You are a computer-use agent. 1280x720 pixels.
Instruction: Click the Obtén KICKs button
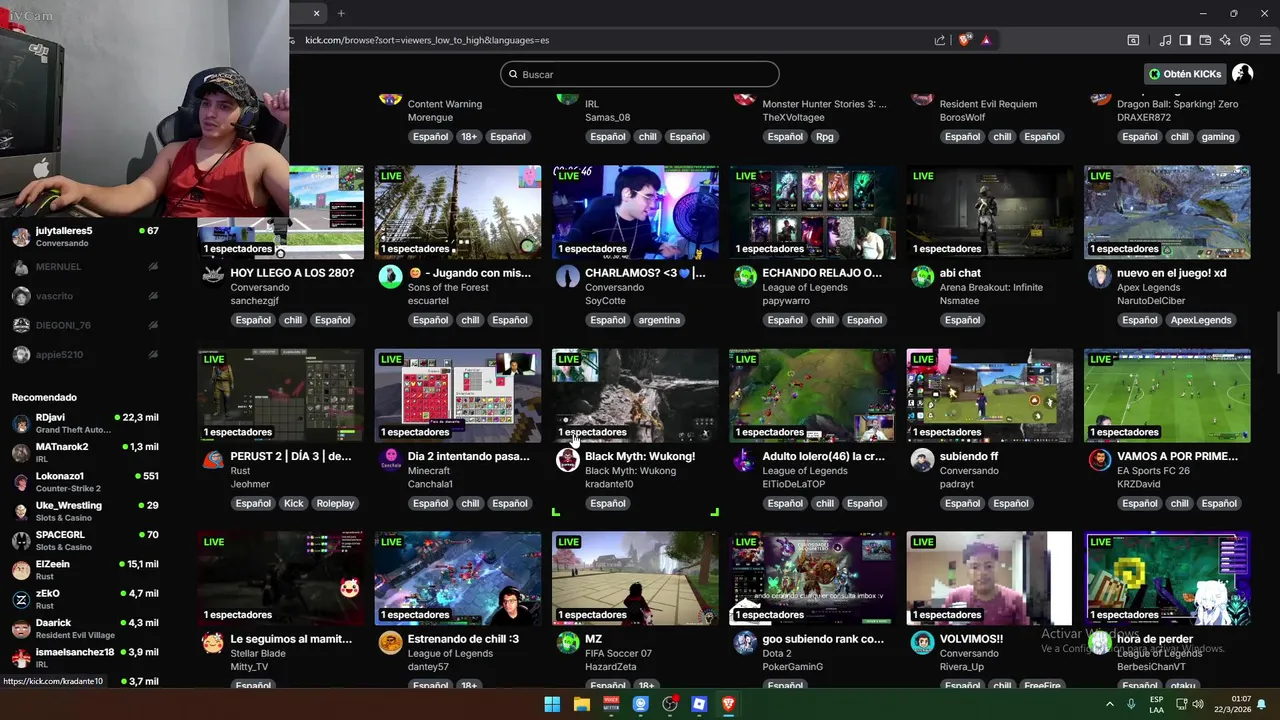coord(1185,74)
